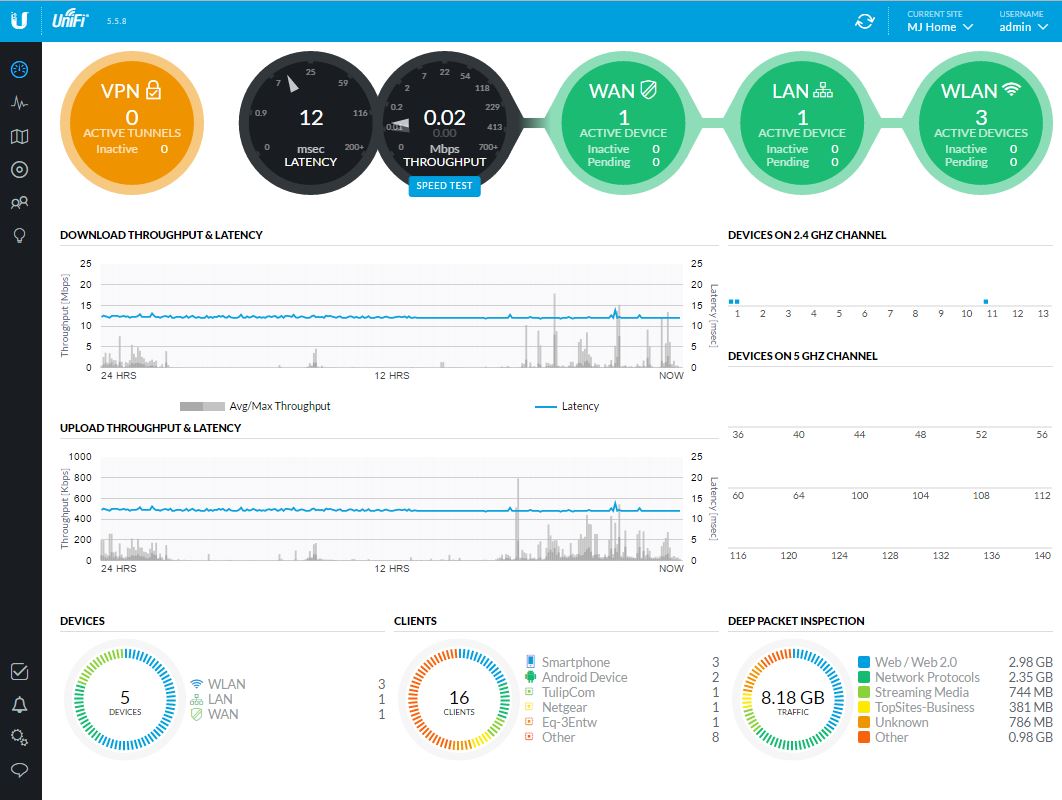The image size is (1062, 800).
Task: Click the refresh icon in top bar
Action: tap(864, 21)
